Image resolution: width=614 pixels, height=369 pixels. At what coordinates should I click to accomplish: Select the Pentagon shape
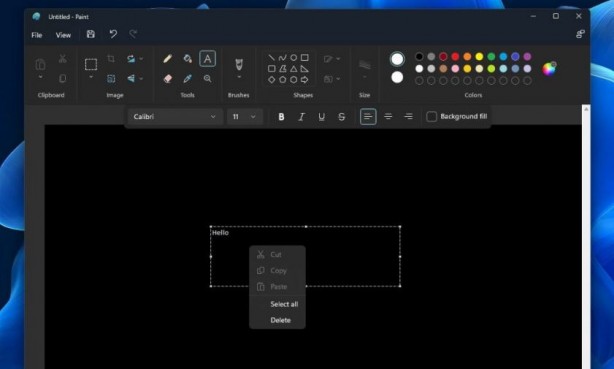click(282, 80)
